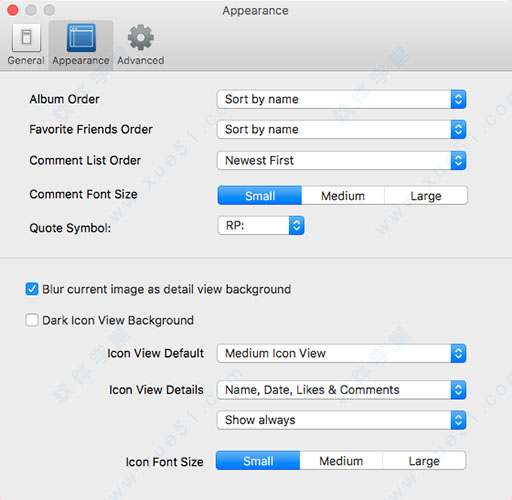The image size is (512, 500).
Task: Choose Small for Icon Font Size
Action: click(x=258, y=461)
